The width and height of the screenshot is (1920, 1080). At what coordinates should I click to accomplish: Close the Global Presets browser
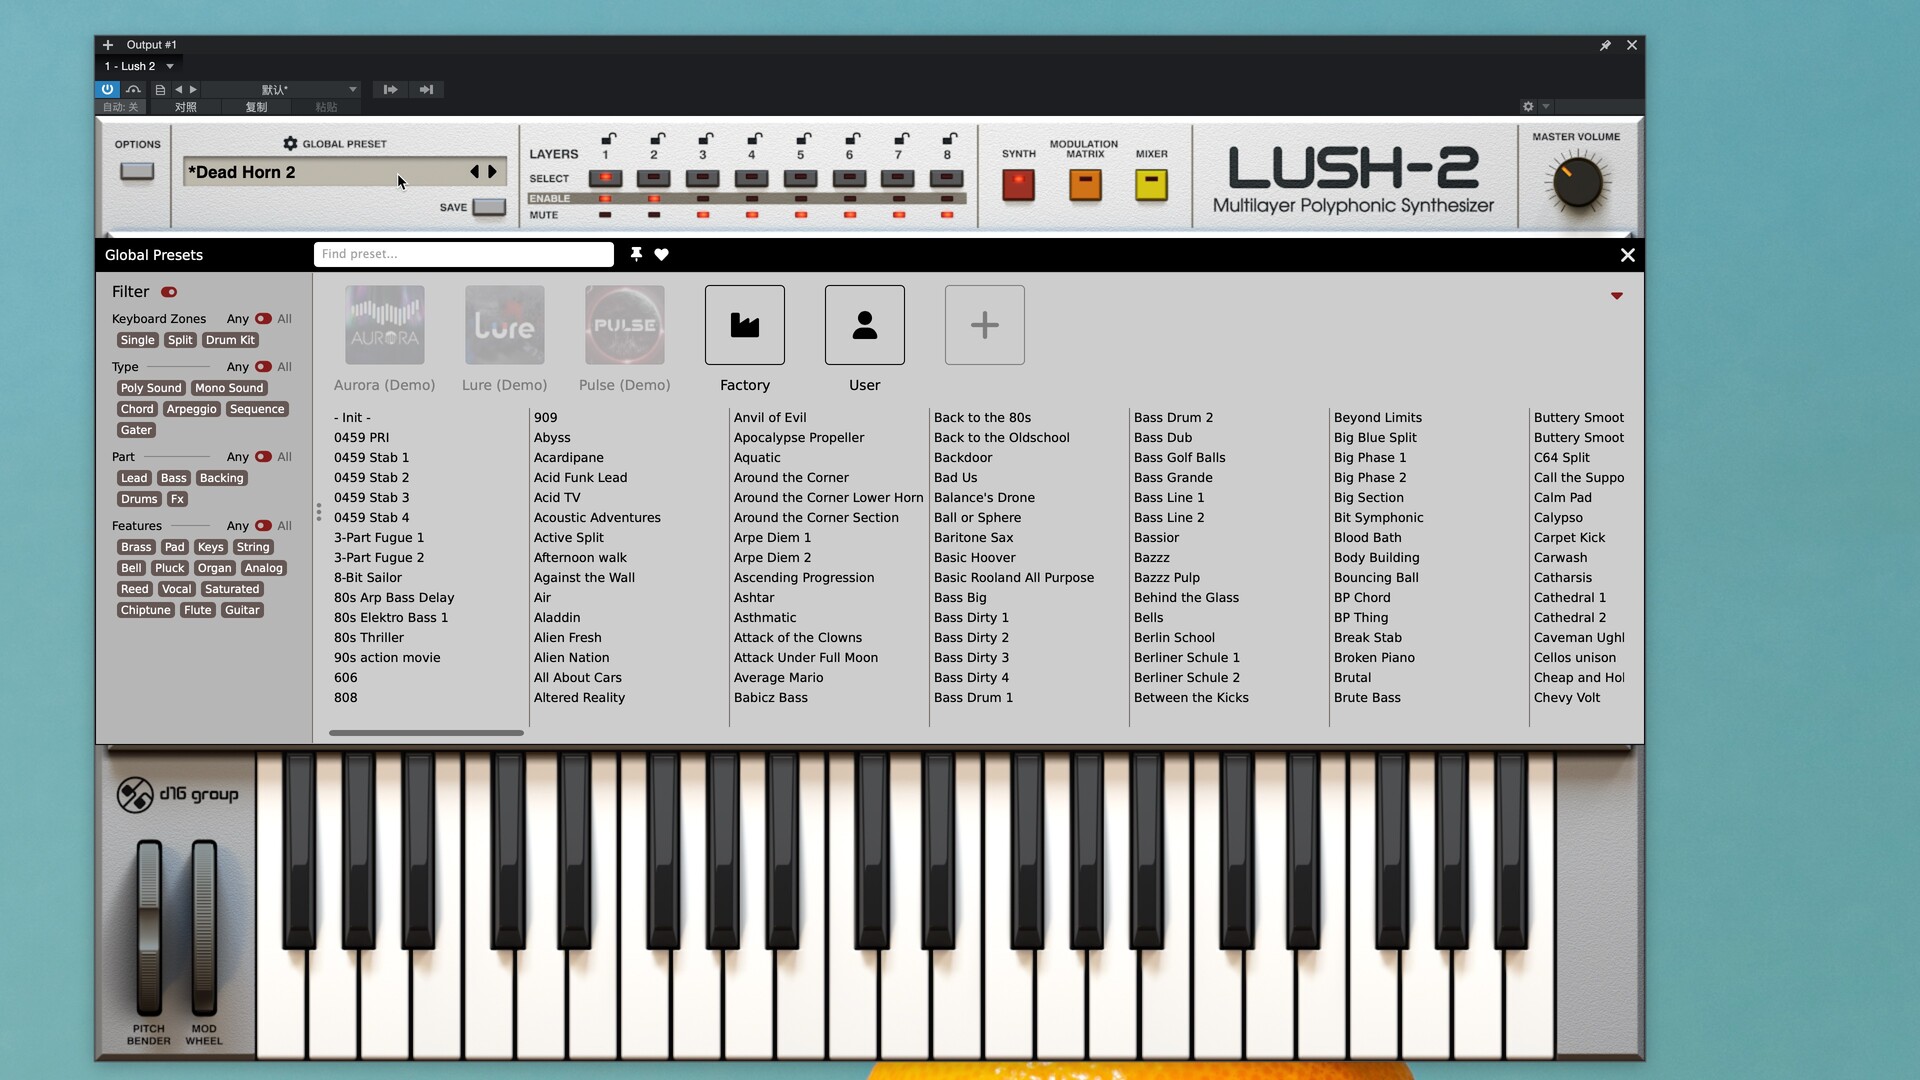point(1627,255)
